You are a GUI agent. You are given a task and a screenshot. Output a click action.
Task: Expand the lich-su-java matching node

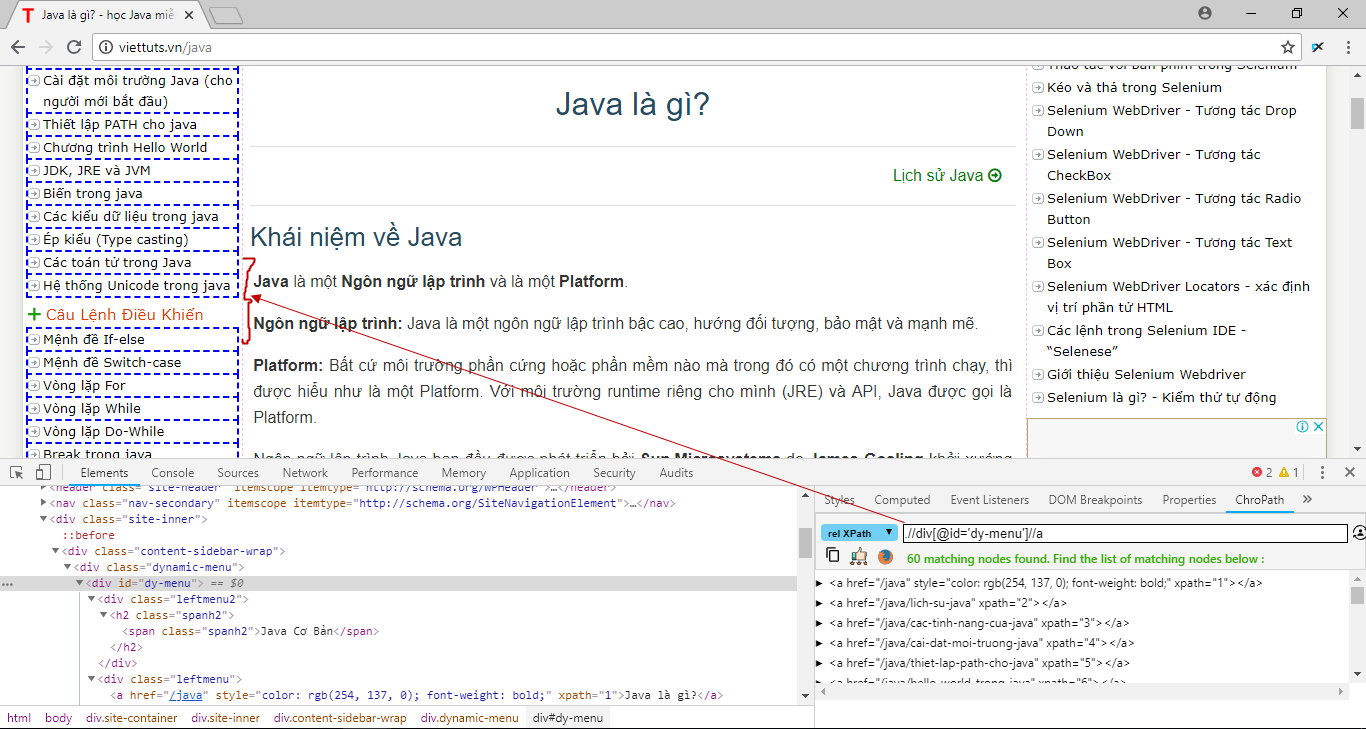(820, 603)
